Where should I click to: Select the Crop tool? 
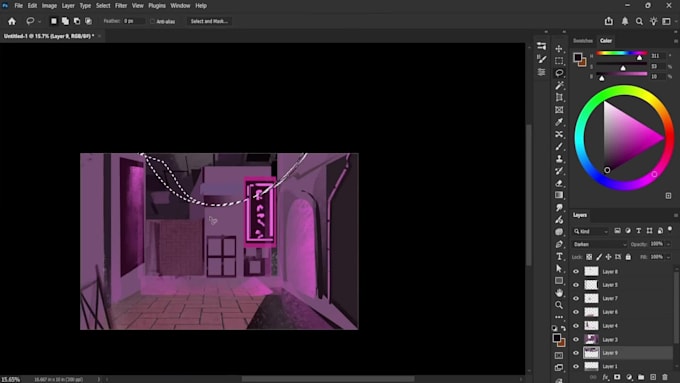coord(559,97)
